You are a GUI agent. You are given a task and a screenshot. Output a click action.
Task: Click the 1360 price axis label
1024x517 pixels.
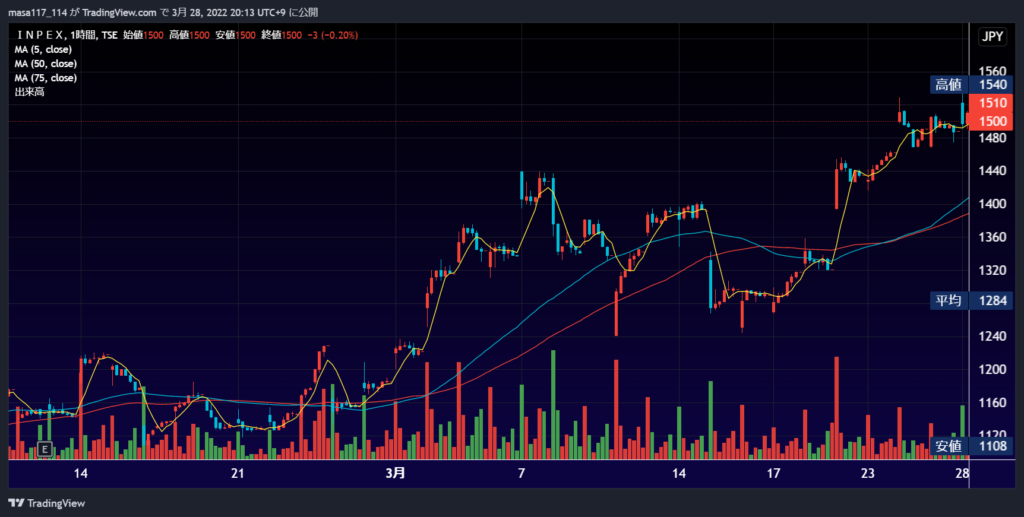click(x=992, y=237)
